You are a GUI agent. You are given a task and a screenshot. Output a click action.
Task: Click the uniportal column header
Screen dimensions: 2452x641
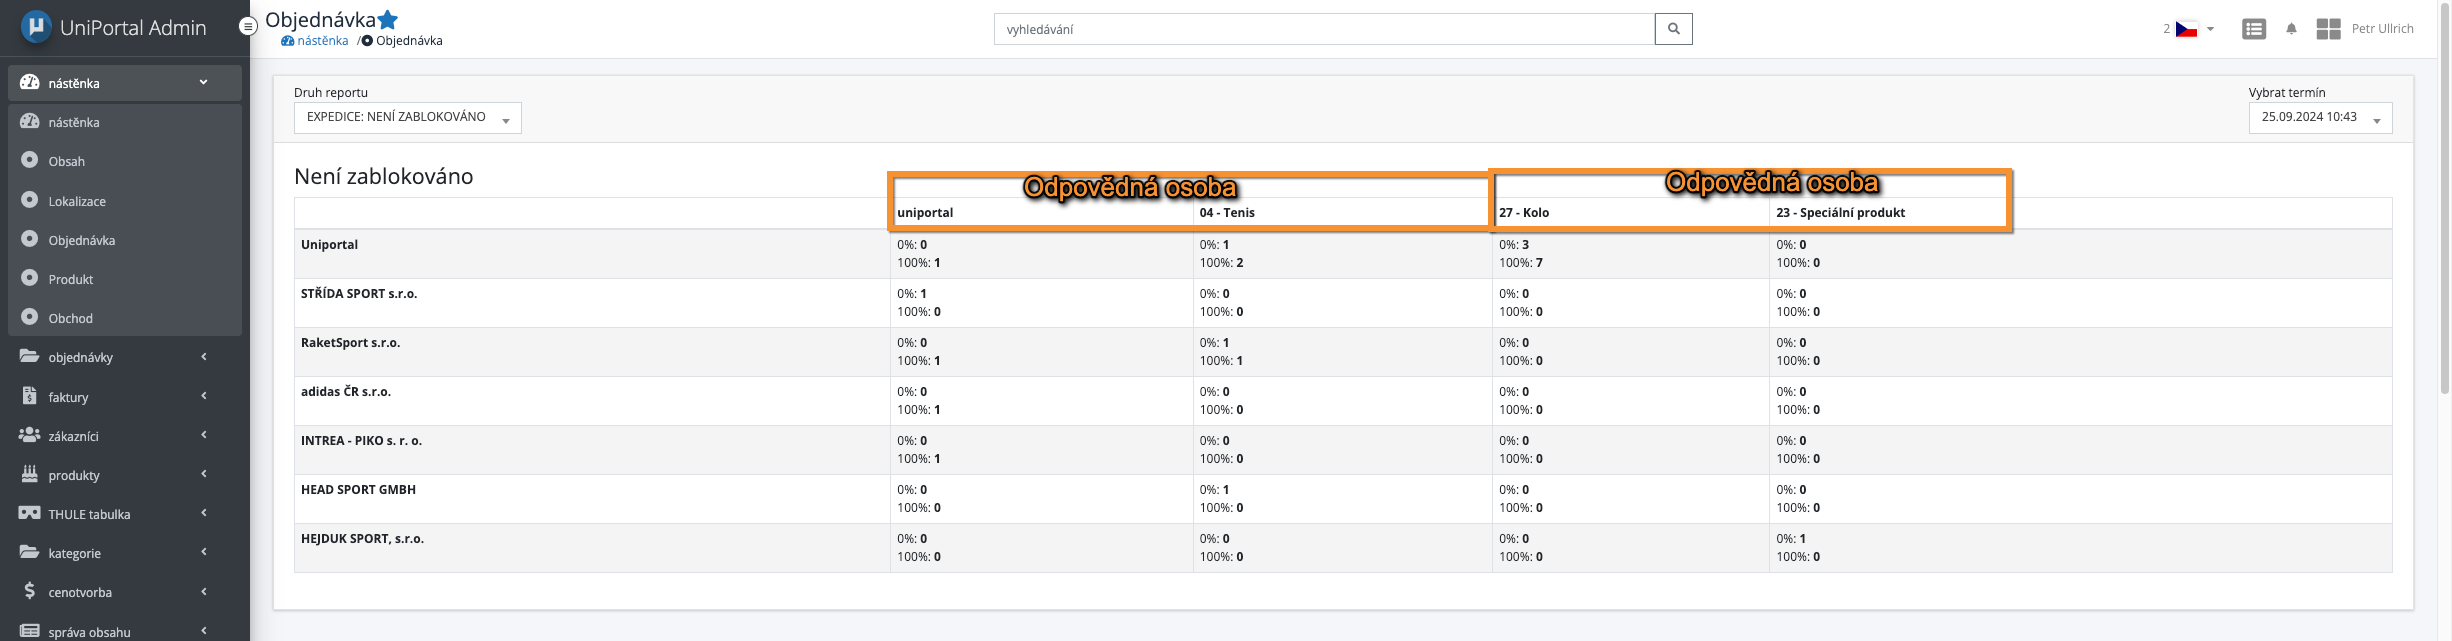click(x=925, y=213)
